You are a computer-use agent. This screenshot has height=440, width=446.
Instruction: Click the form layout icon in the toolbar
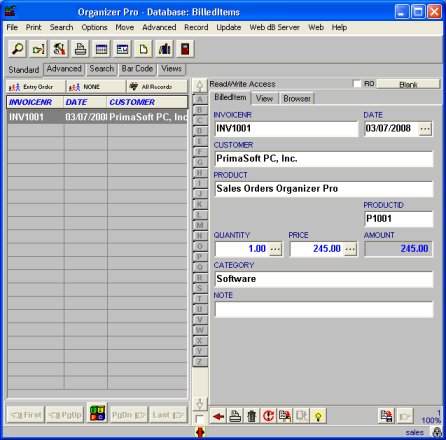click(x=122, y=49)
